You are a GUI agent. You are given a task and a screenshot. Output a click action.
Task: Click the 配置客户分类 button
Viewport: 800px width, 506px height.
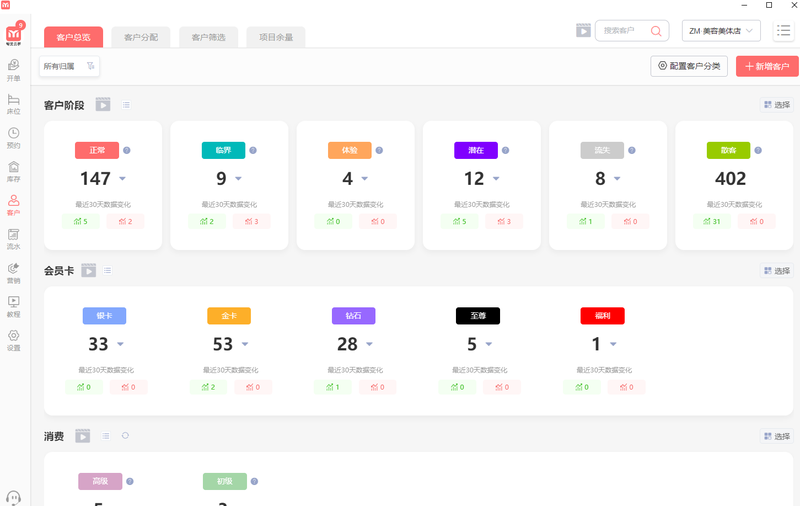pos(689,66)
